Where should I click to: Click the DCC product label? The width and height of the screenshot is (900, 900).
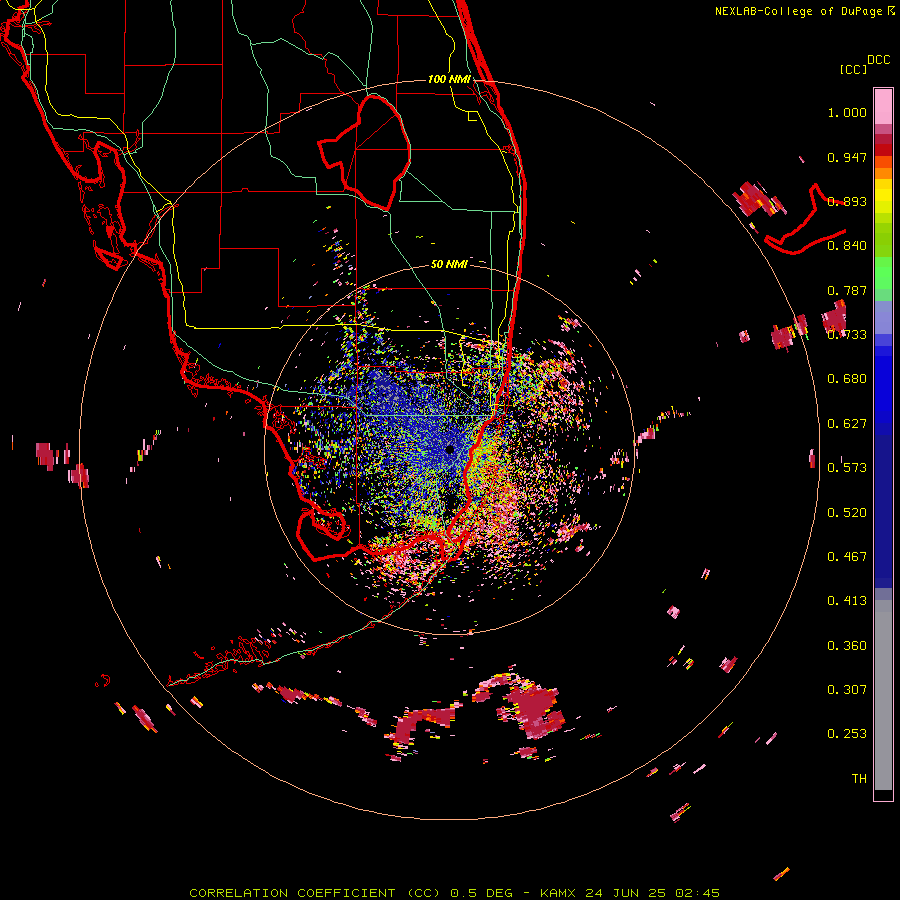879,60
